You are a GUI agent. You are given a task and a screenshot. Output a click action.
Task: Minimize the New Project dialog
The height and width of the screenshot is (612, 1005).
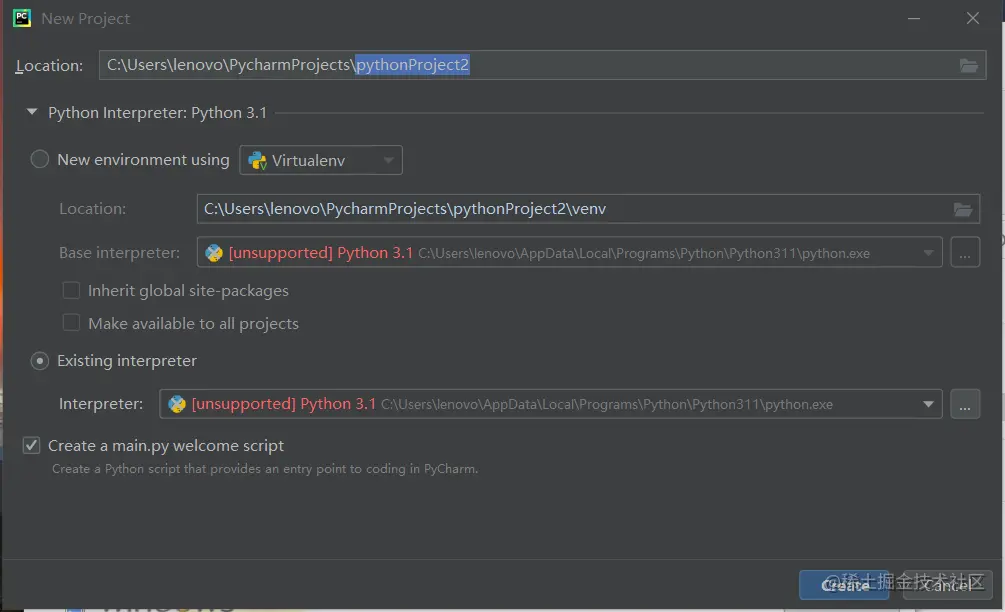(x=913, y=19)
